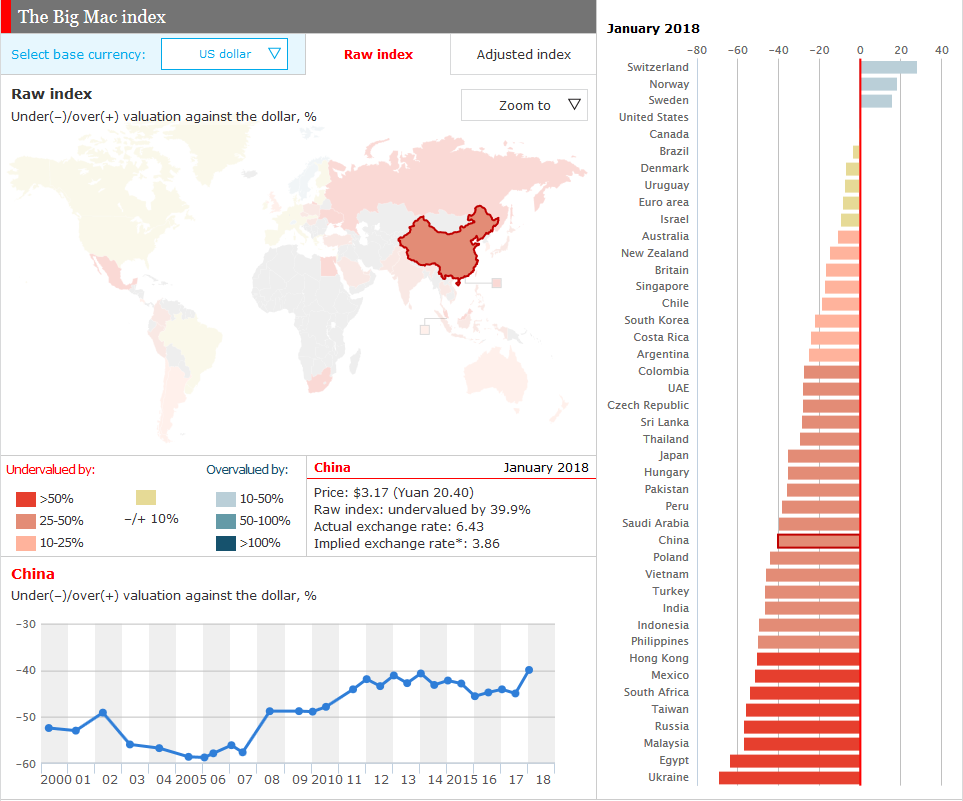Image resolution: width=963 pixels, height=801 pixels.
Task: Click the Canada country label
Action: [669, 134]
